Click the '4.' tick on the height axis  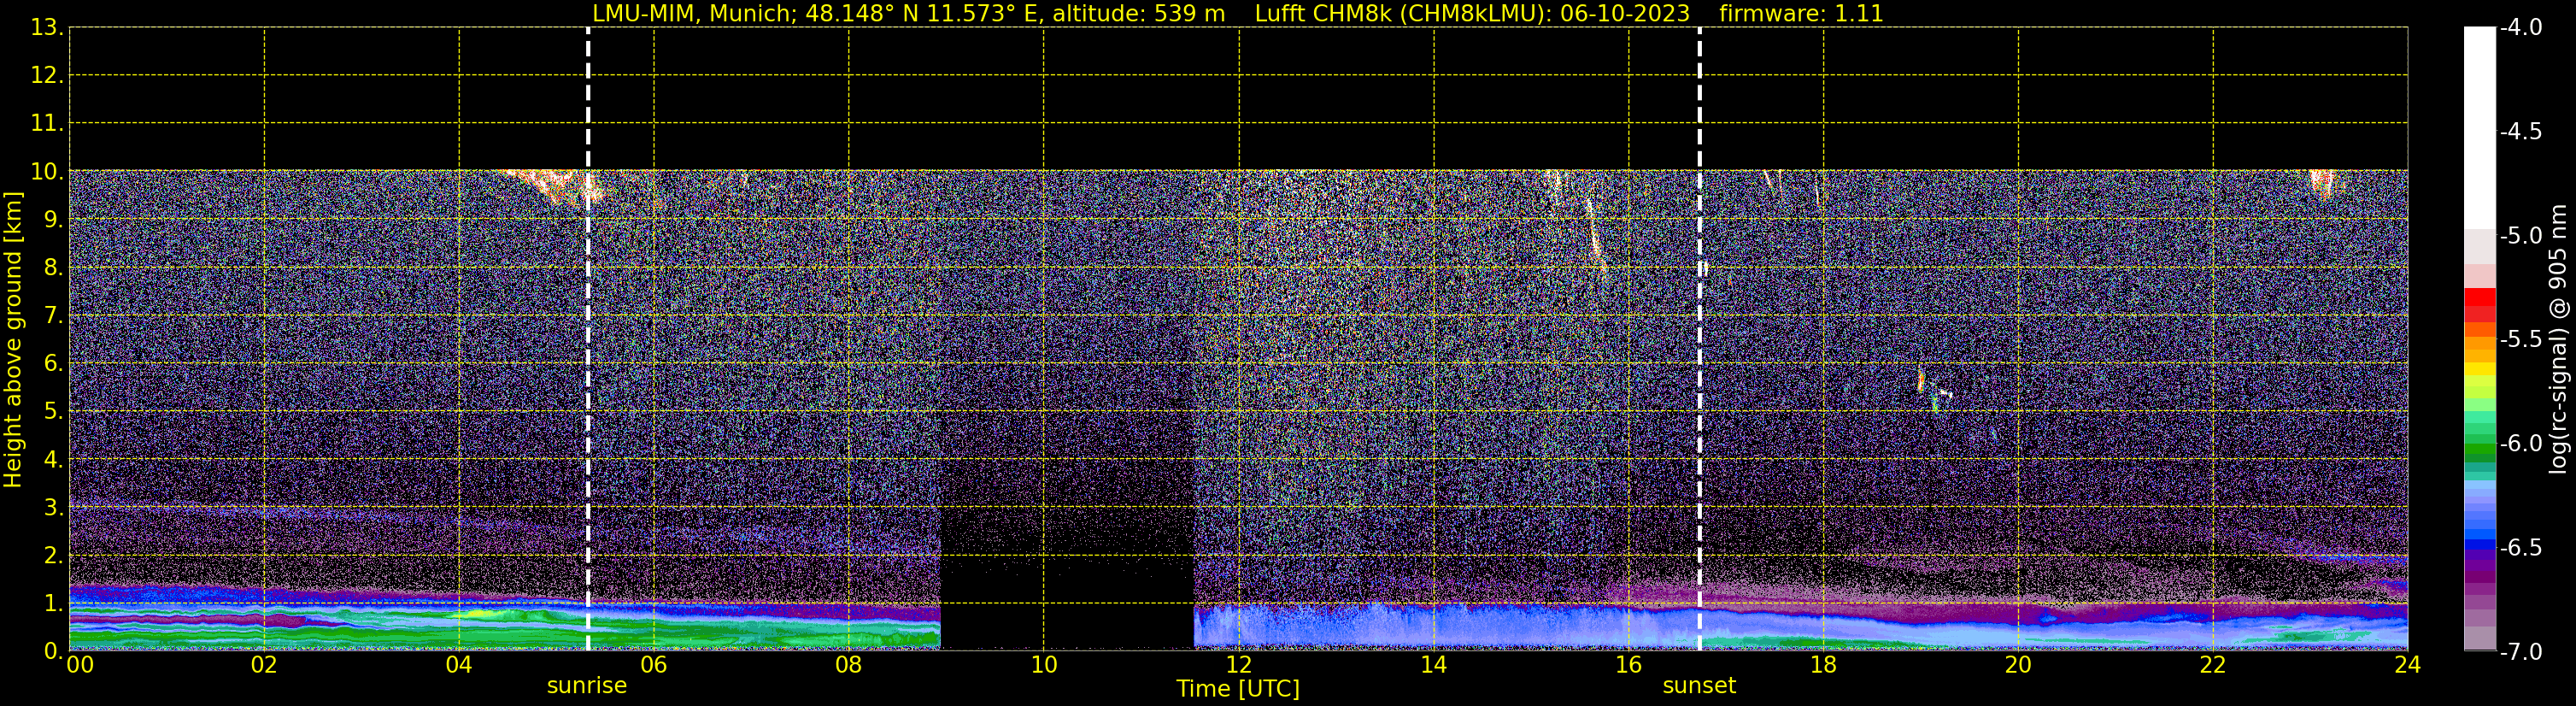tap(53, 460)
